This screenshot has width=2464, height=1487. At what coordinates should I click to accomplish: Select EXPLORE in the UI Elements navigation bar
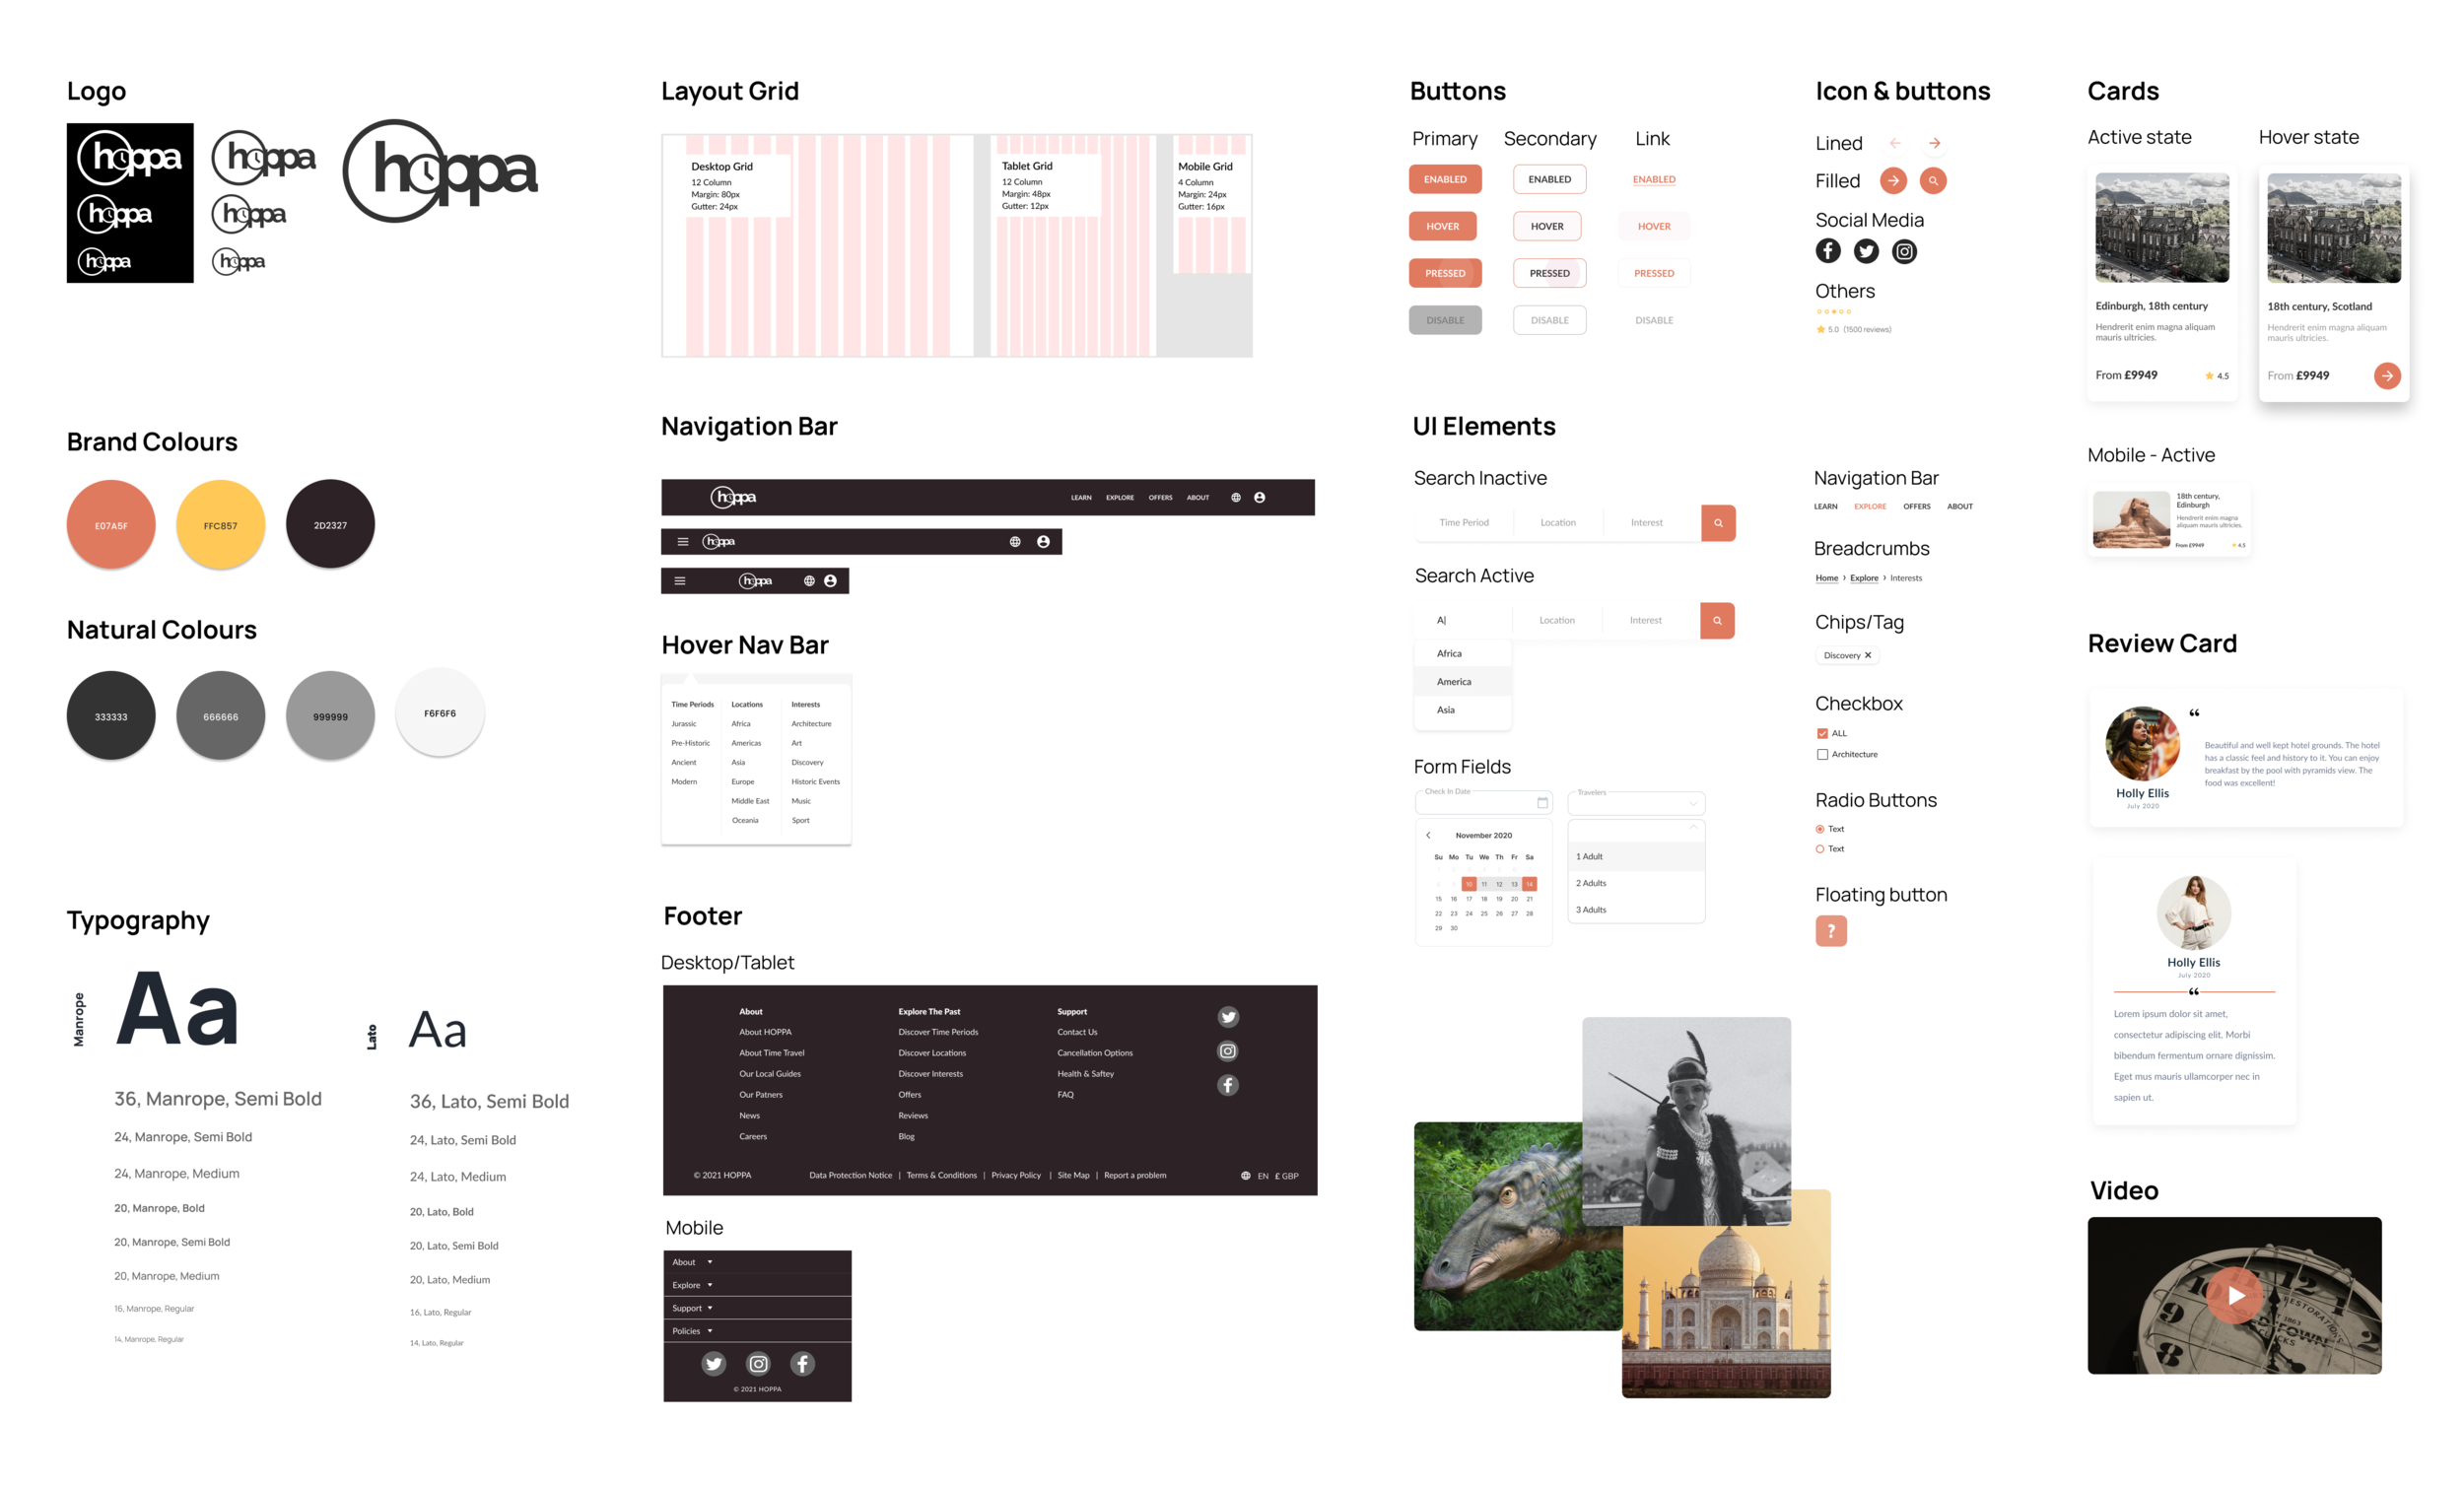1869,506
